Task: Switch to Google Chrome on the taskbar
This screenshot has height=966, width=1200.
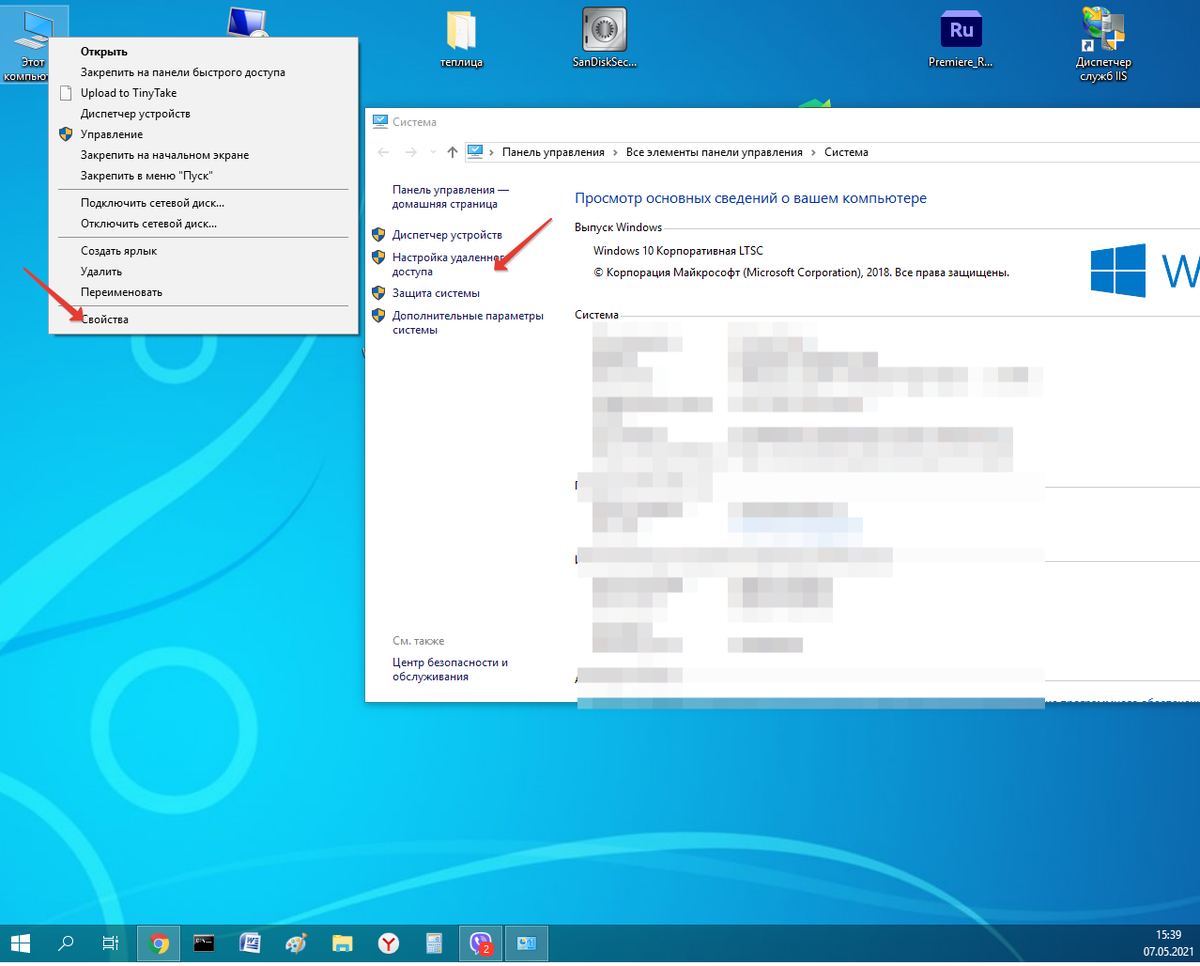Action: tap(158, 943)
